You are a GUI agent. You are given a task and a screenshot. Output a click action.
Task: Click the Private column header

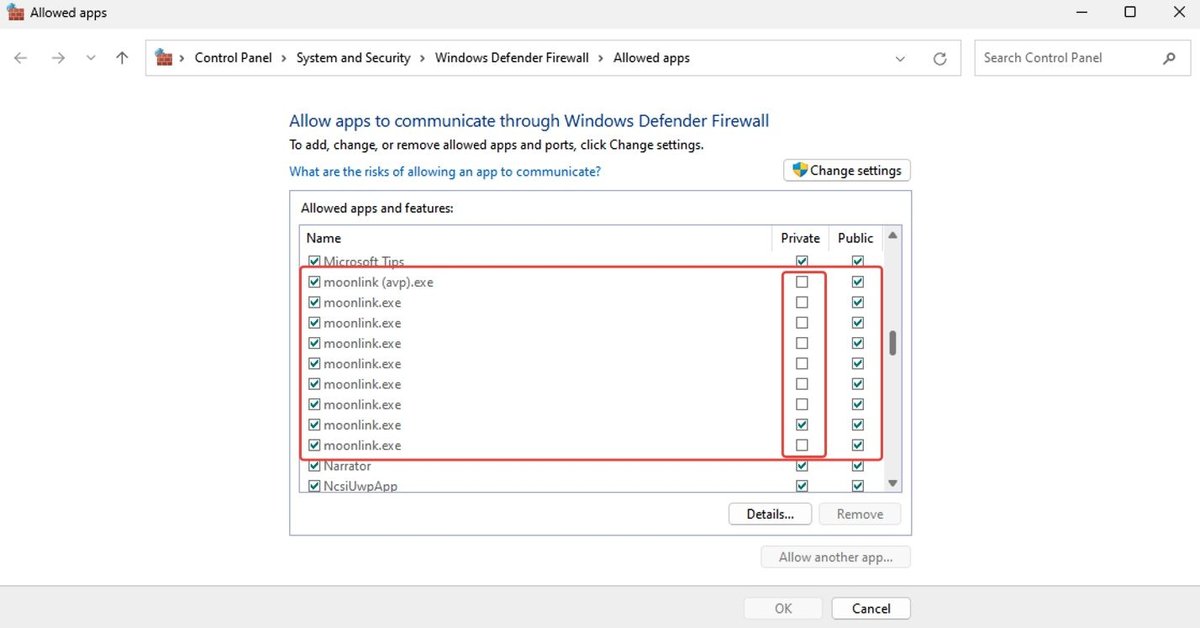tap(800, 238)
